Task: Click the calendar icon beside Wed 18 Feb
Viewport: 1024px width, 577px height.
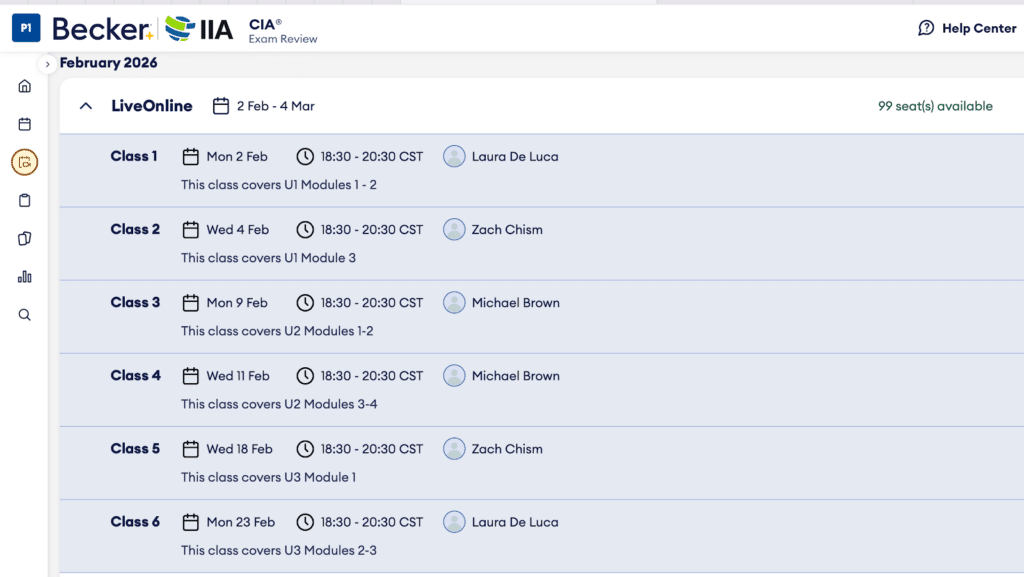Action: point(191,449)
